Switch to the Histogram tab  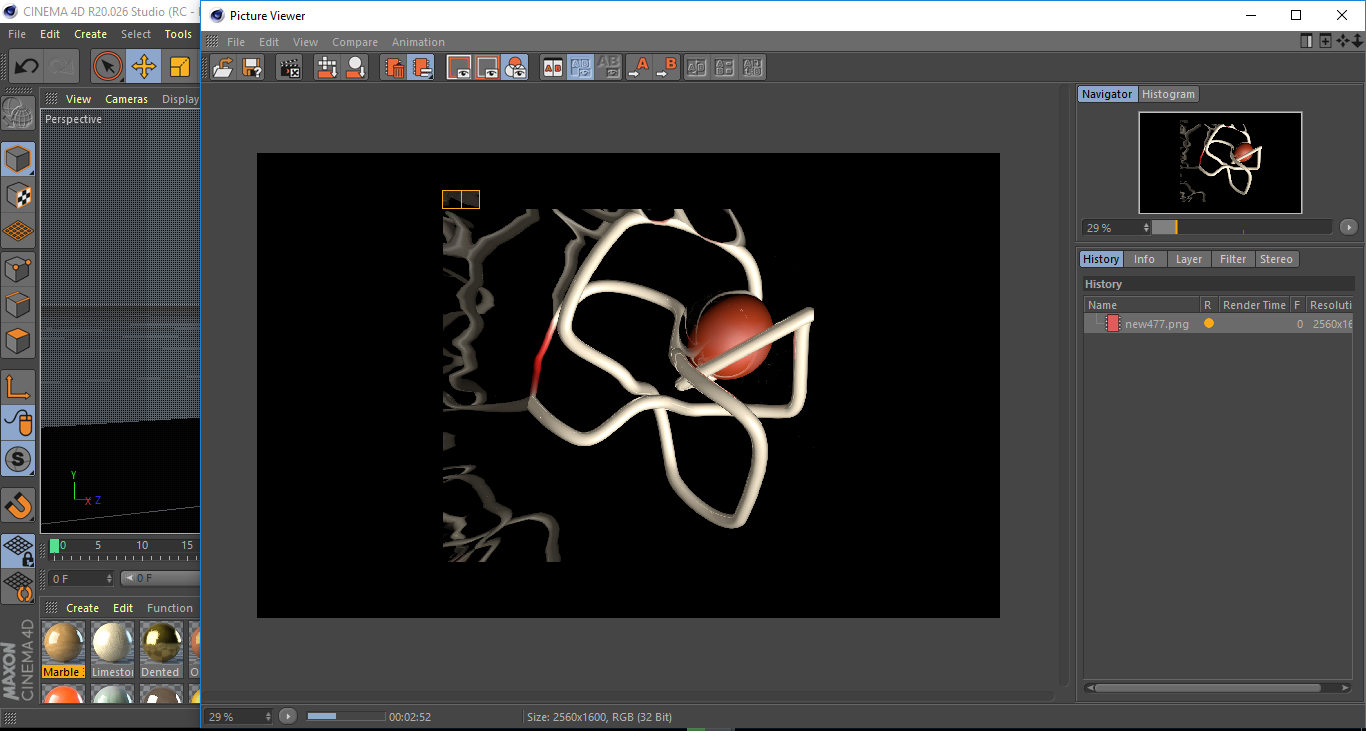(1168, 94)
